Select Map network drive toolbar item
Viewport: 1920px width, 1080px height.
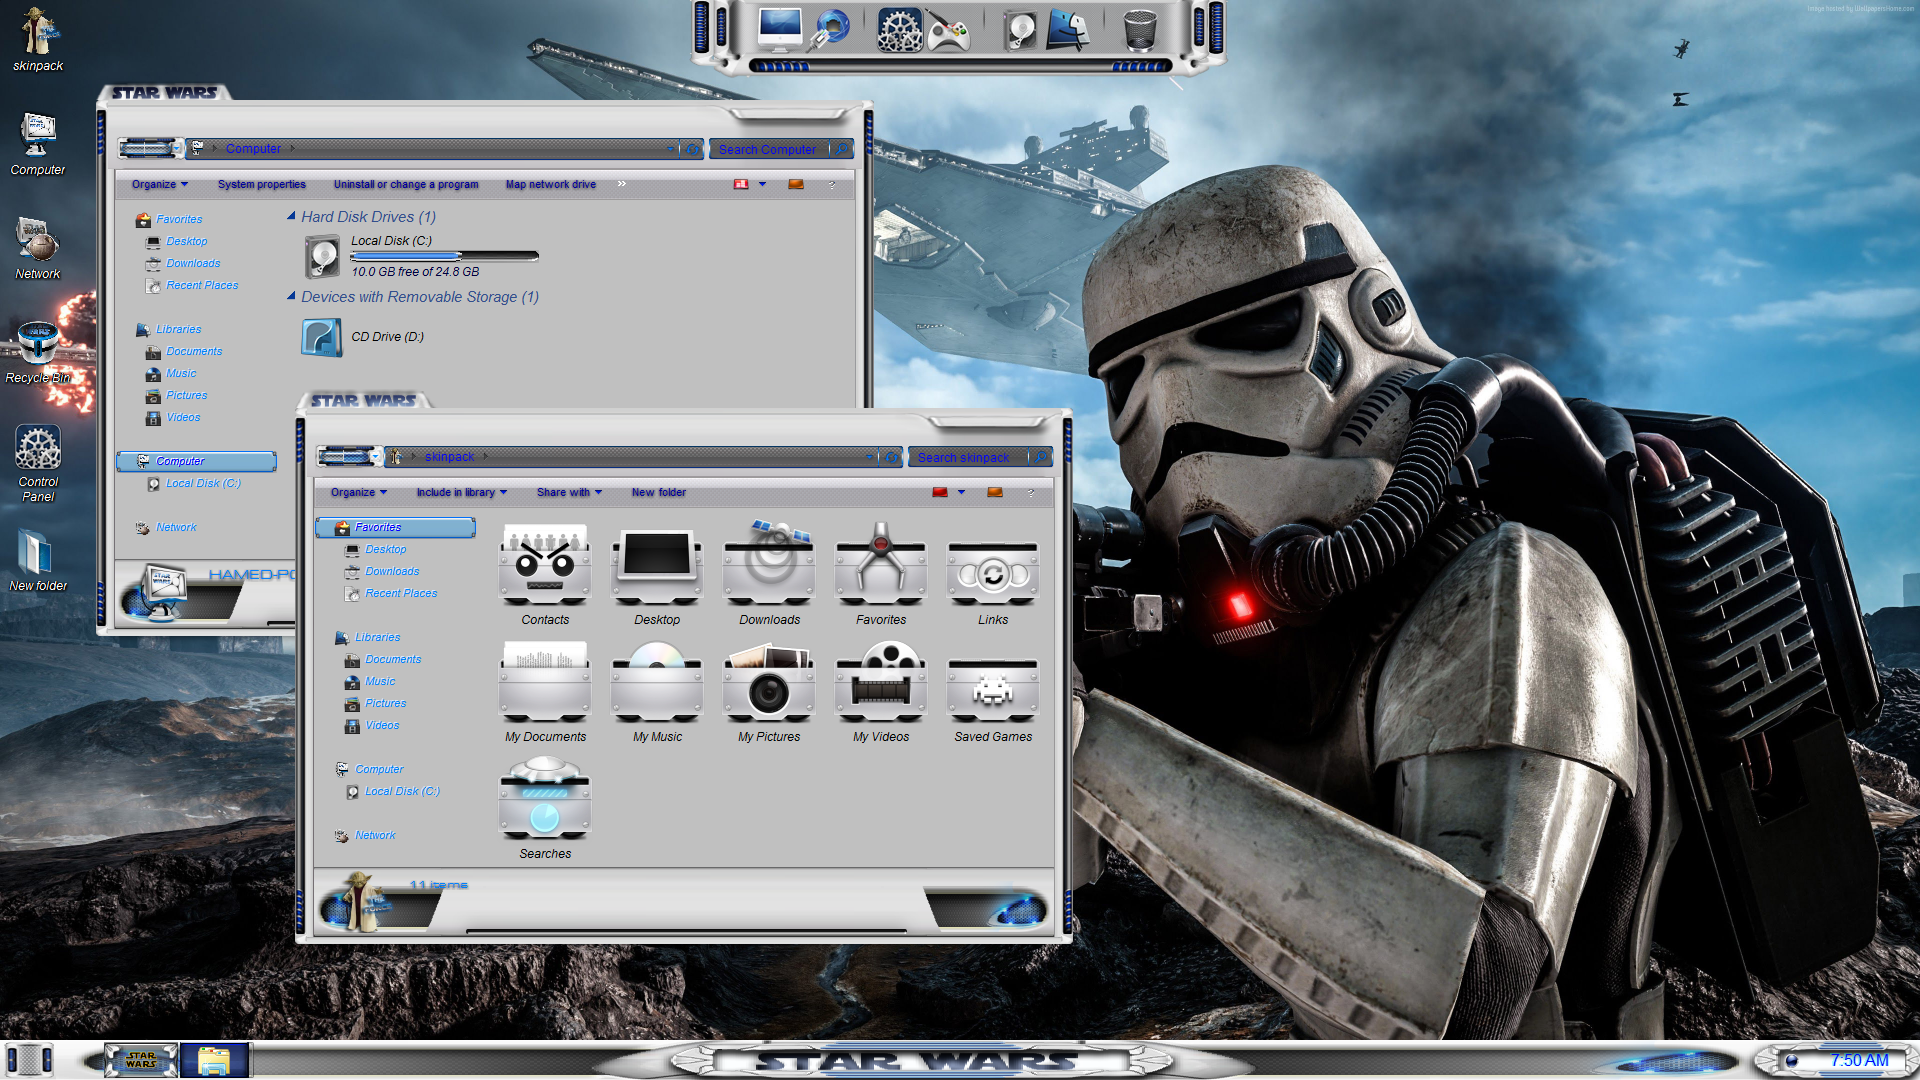coord(550,184)
